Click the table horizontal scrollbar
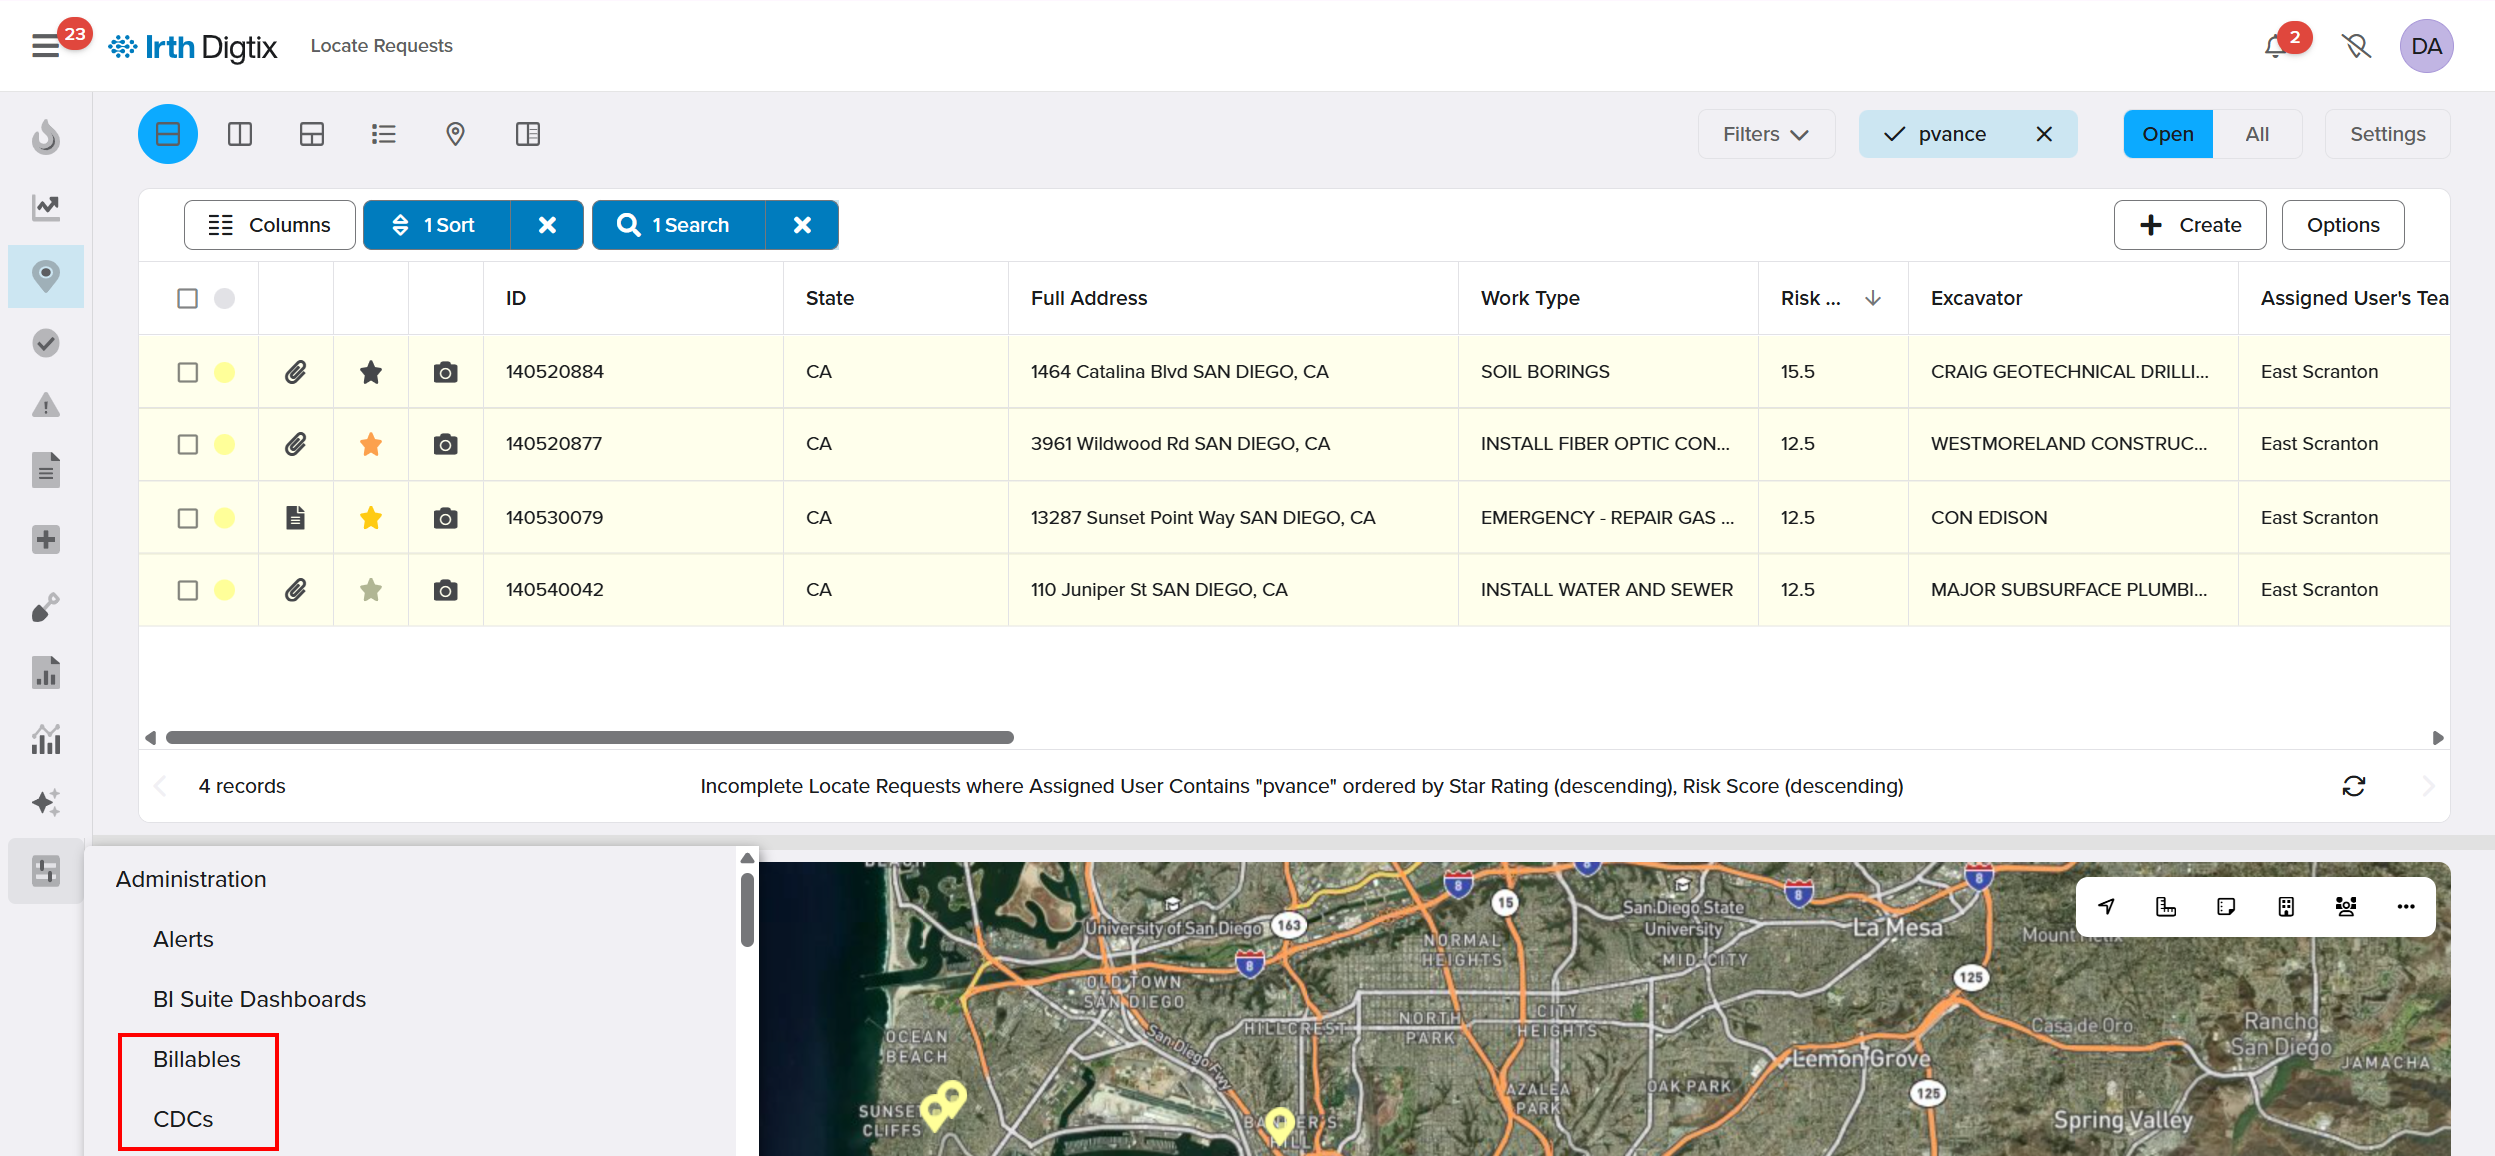Viewport: 2495px width, 1156px height. [590, 738]
